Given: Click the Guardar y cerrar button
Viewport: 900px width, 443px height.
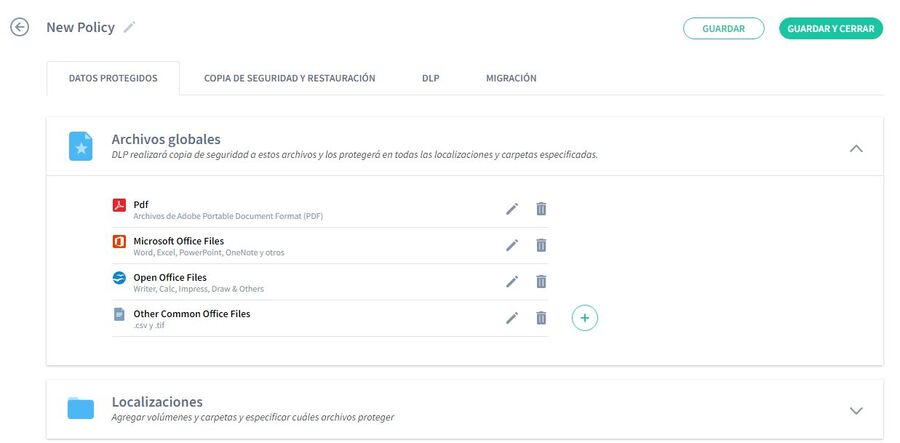Looking at the screenshot, I should tap(831, 28).
